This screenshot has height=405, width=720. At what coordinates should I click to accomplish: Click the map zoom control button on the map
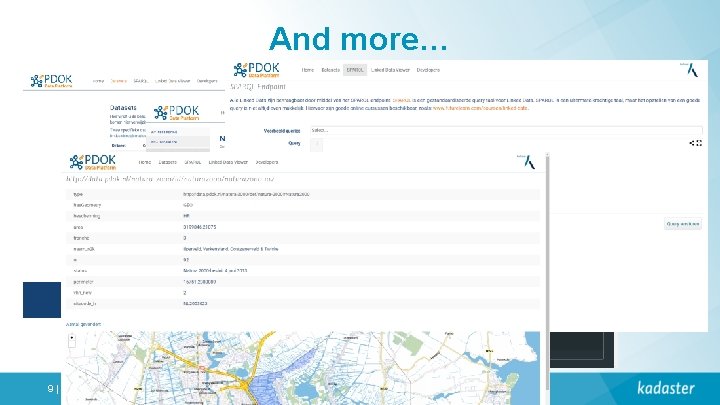[x=72, y=340]
